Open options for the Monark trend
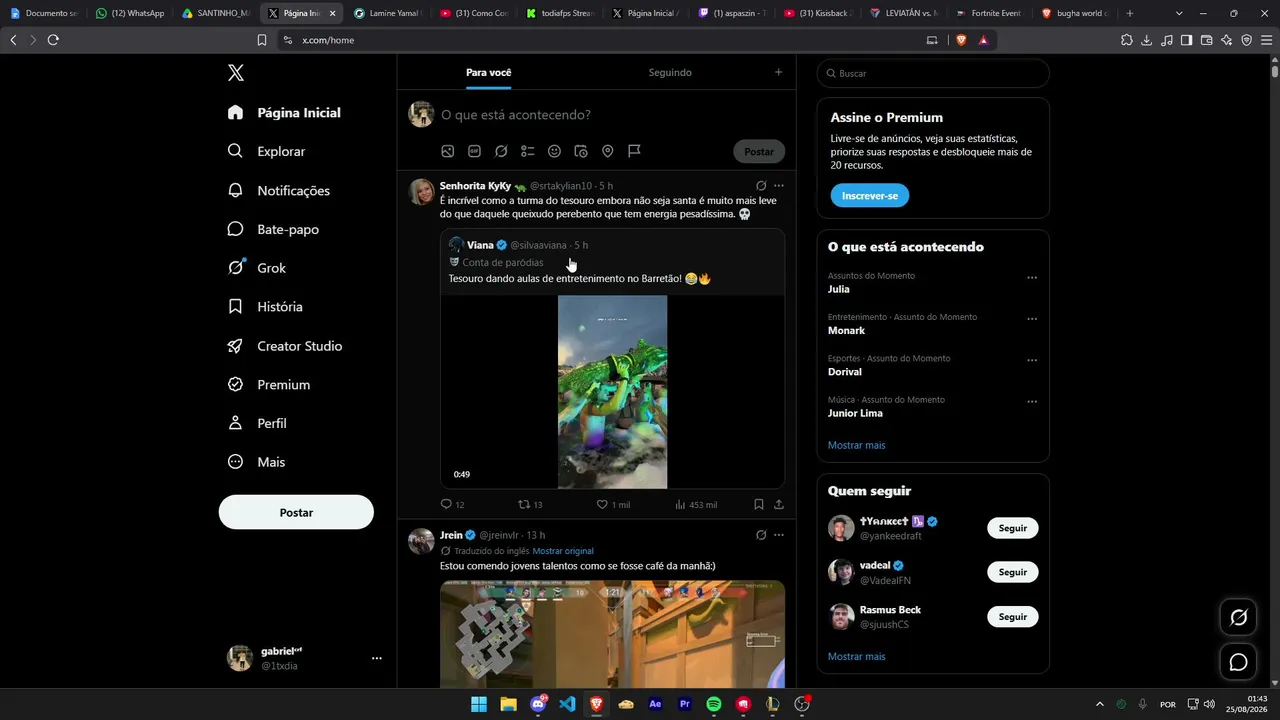 1032,319
